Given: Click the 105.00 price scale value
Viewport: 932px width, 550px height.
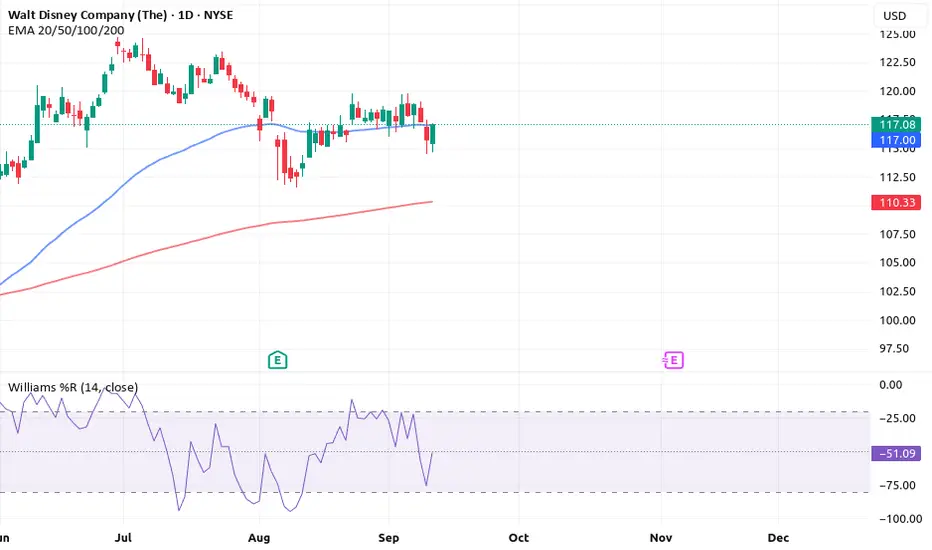Looking at the screenshot, I should [898, 263].
